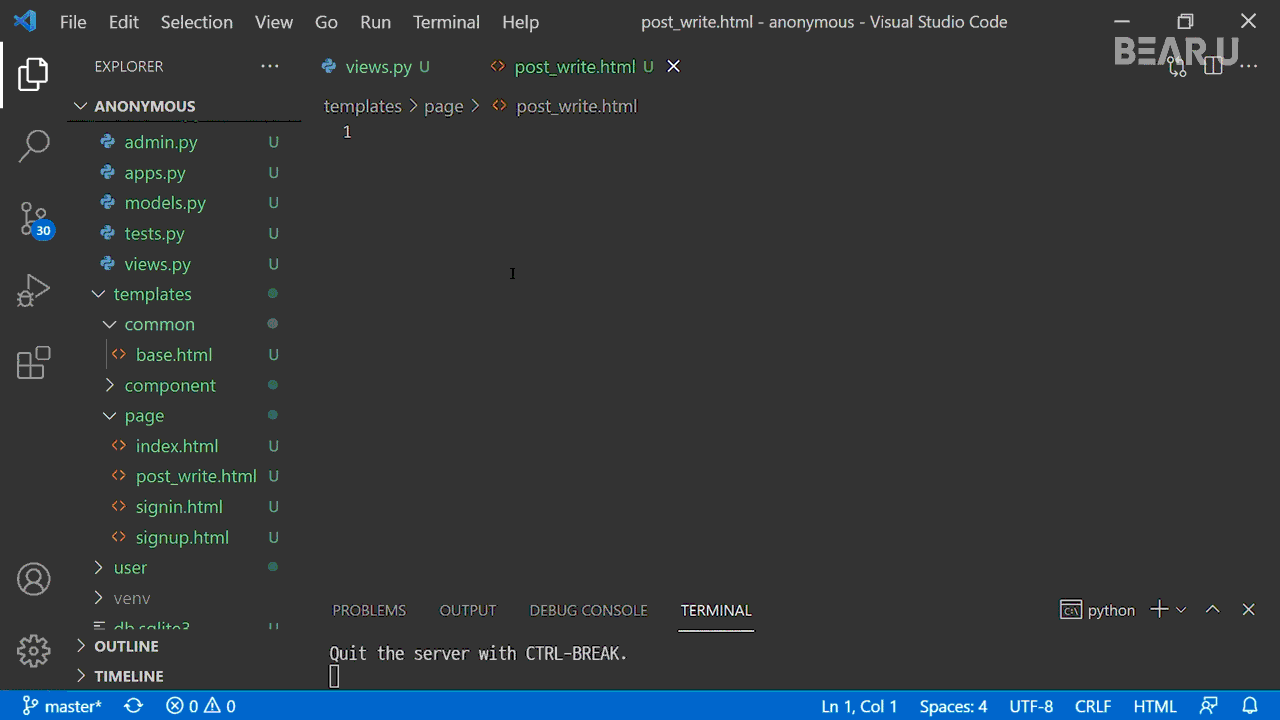Click the templates breadcrumb segment
Image resolution: width=1280 pixels, height=720 pixels.
point(362,106)
